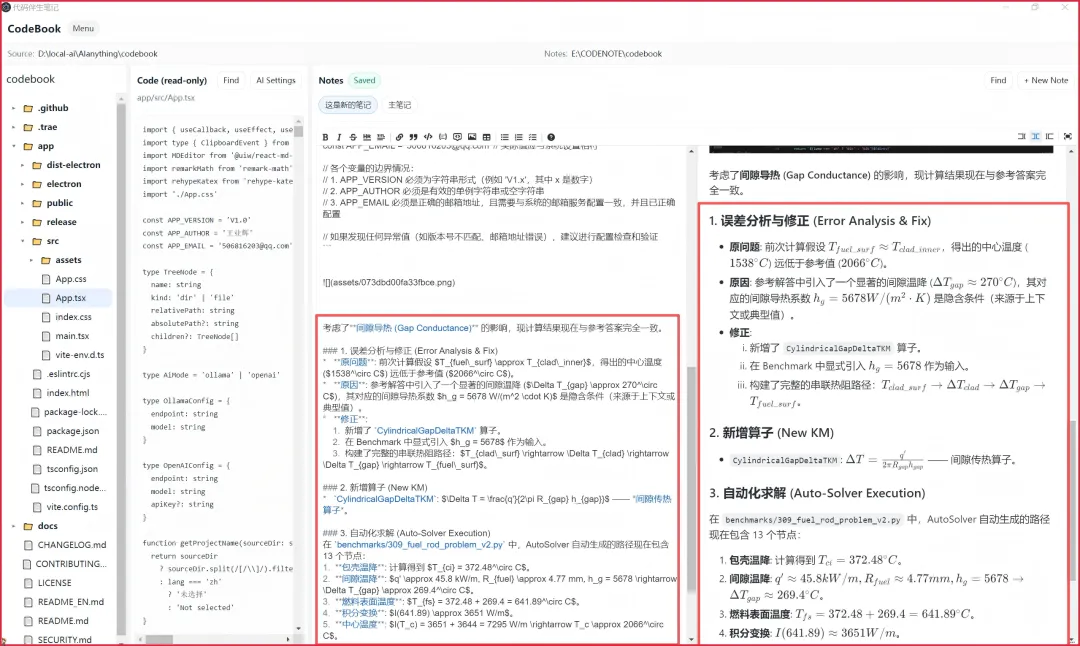
Task: Insert an image using the image icon
Action: pyautogui.click(x=472, y=137)
